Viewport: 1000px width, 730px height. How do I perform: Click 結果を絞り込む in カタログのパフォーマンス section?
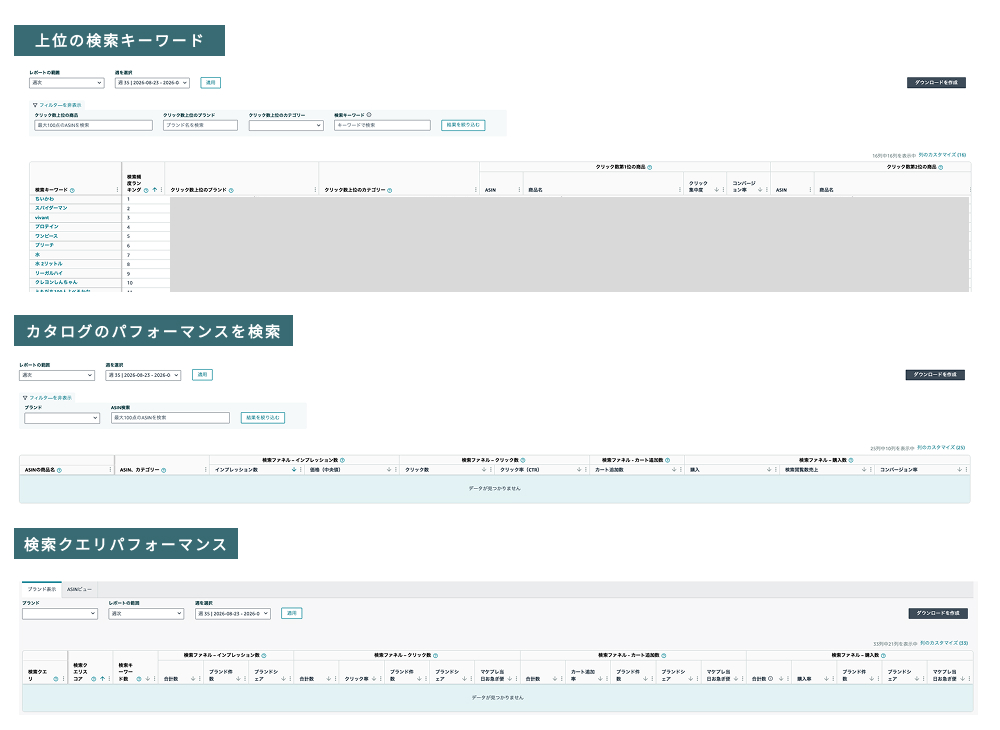click(x=263, y=418)
